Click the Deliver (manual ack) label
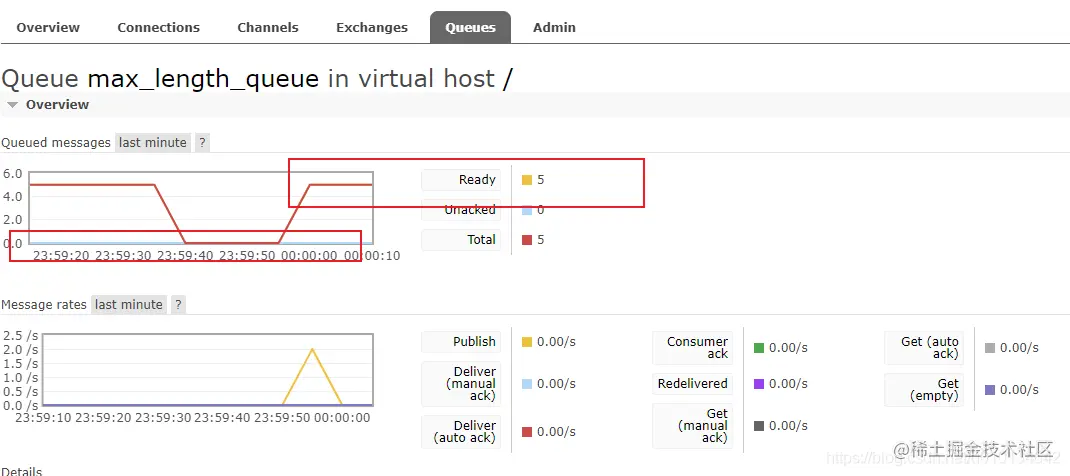 tap(461, 384)
